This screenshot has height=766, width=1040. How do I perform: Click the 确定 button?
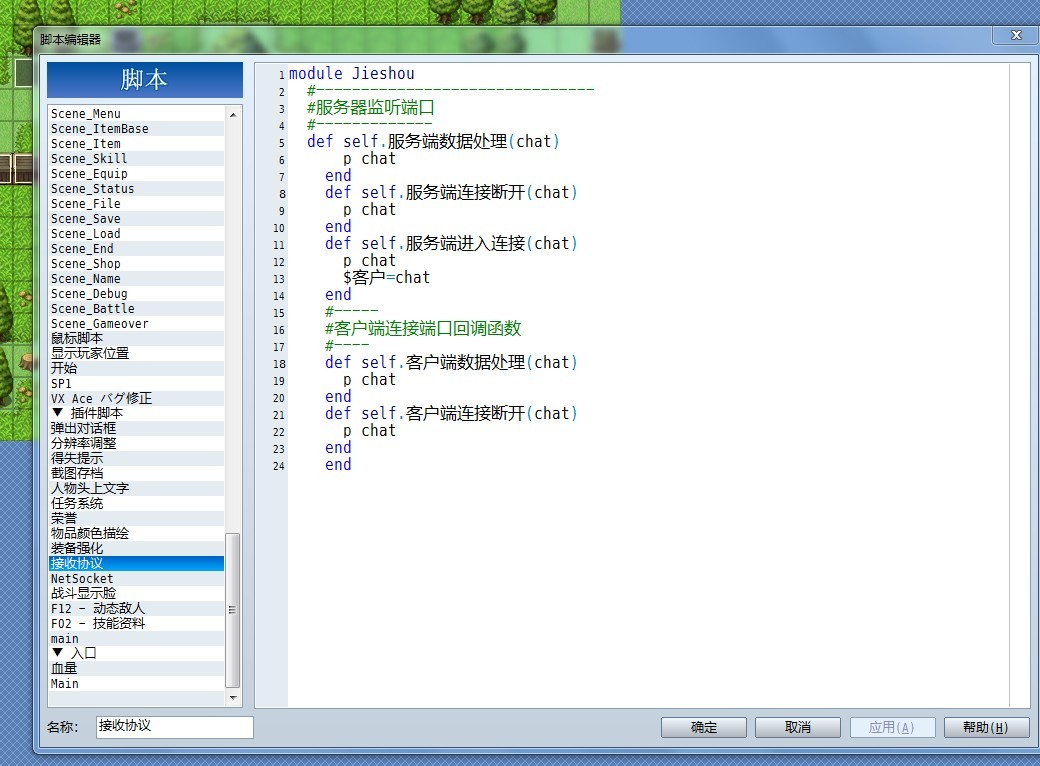point(704,728)
